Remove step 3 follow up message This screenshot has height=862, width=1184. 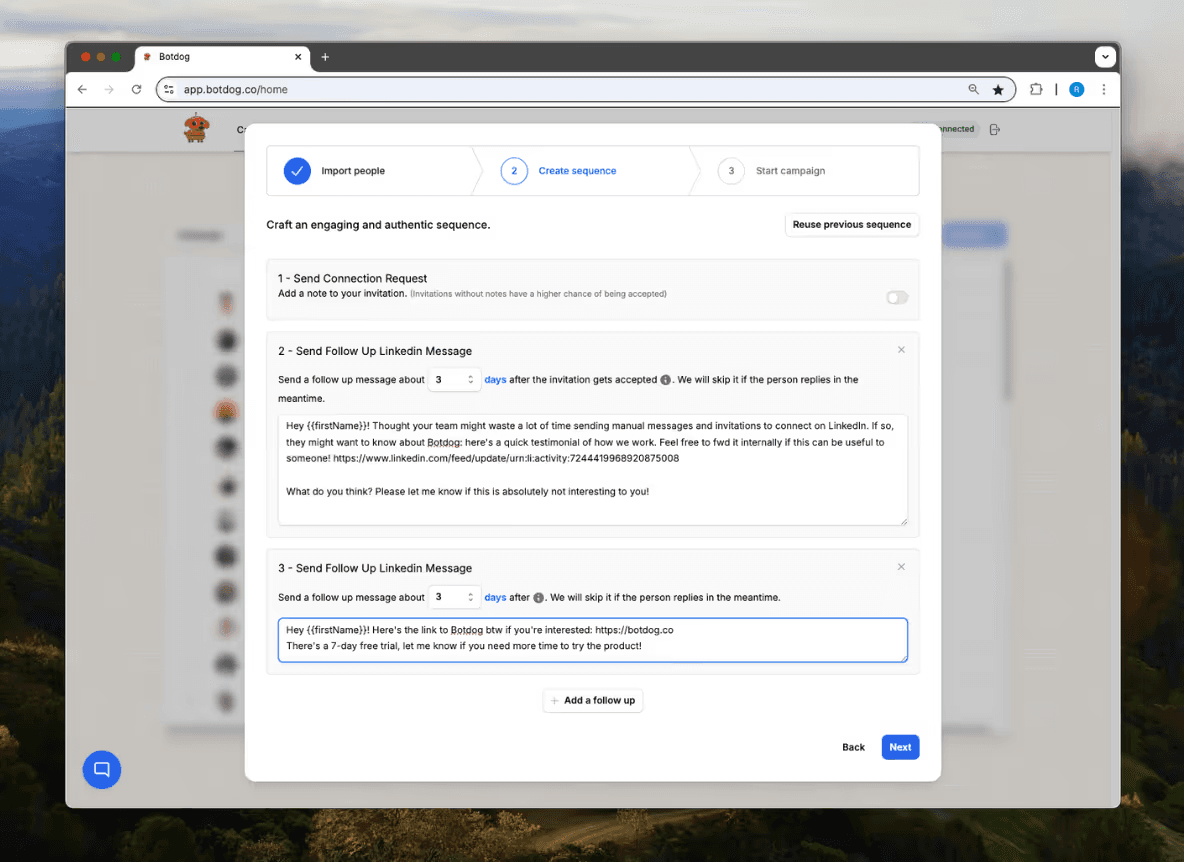[x=901, y=567]
